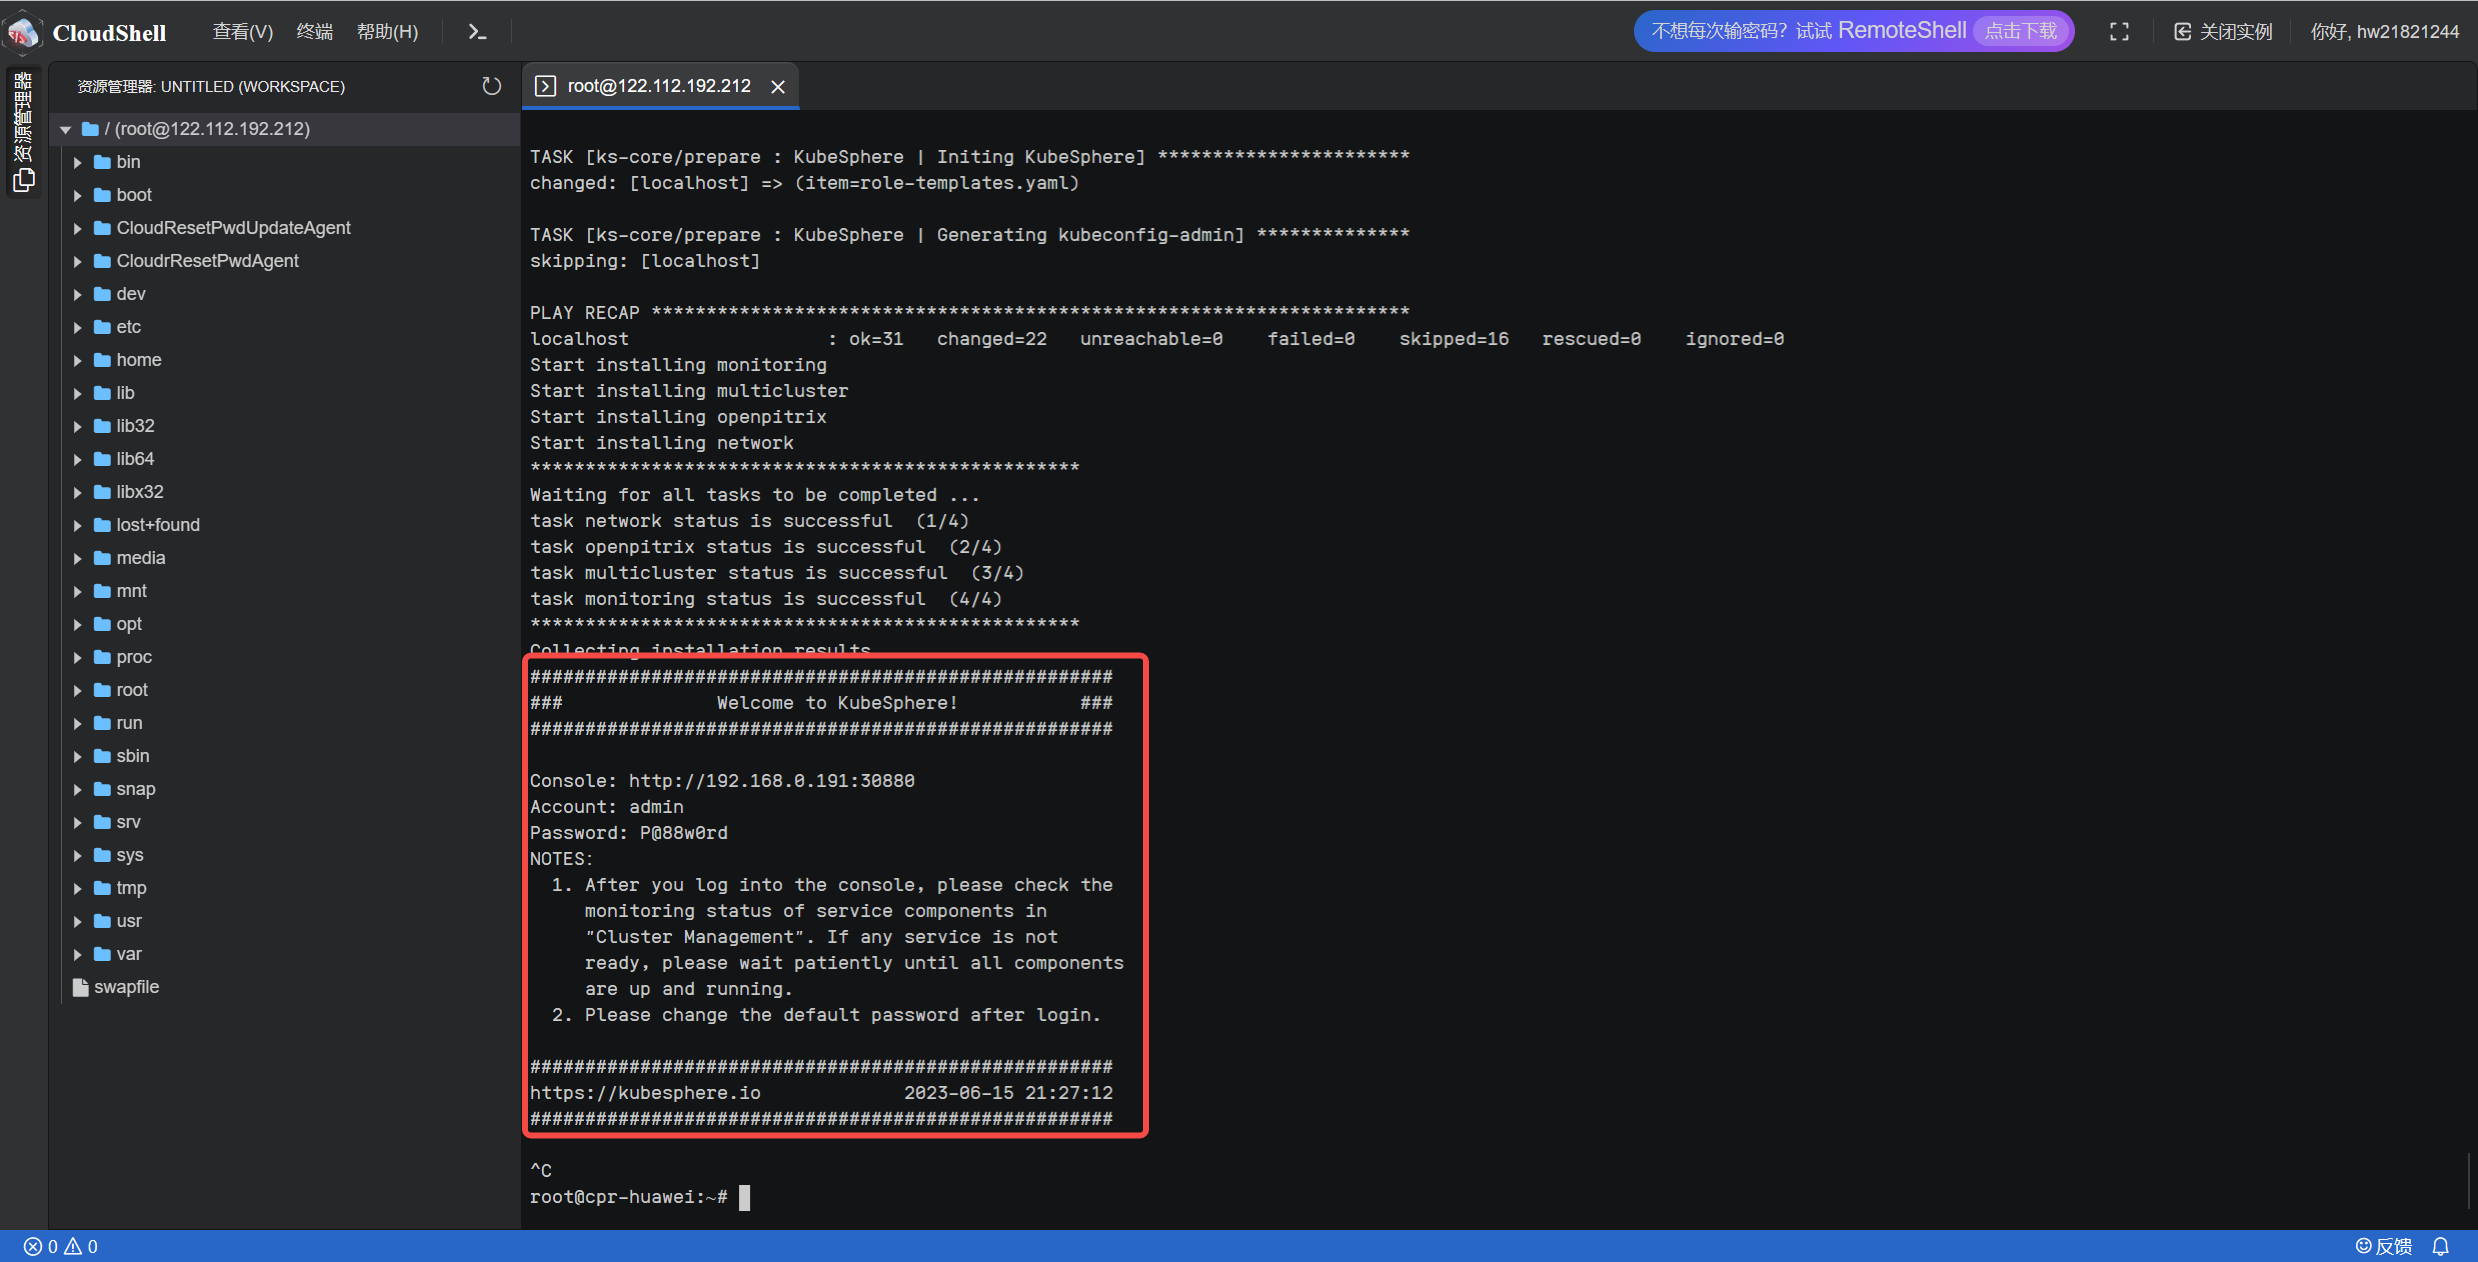
Task: Close the root@122.112.192.212 terminal tab
Action: coord(777,87)
